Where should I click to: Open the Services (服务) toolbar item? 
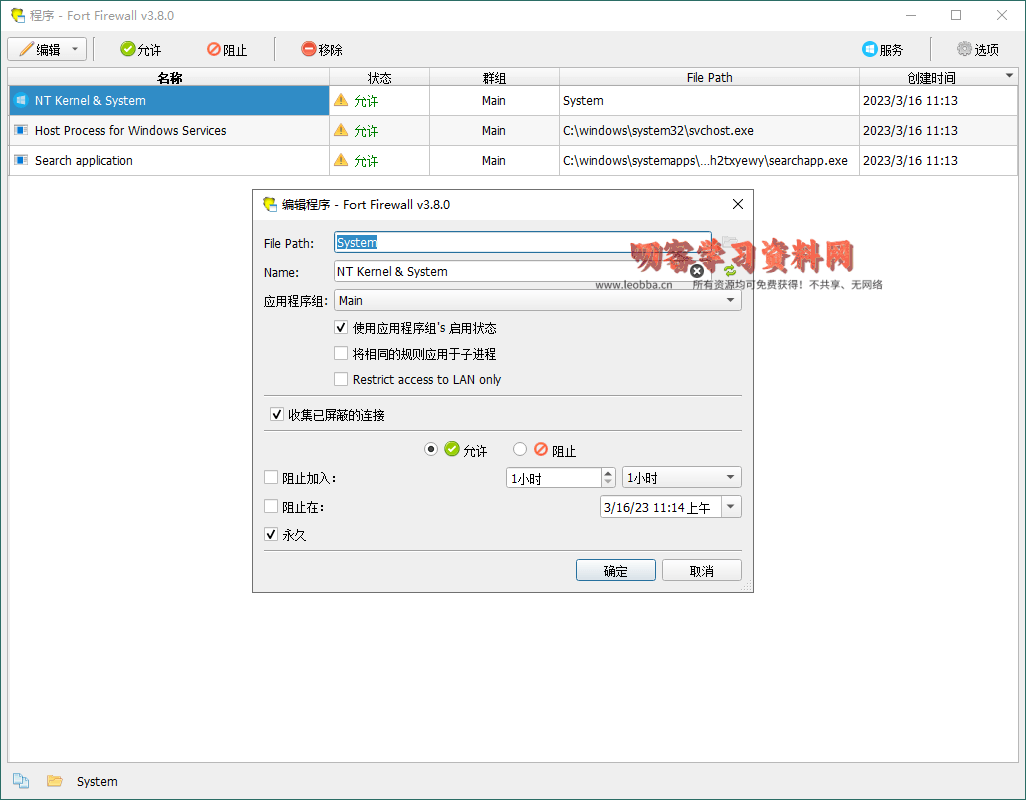click(x=882, y=50)
